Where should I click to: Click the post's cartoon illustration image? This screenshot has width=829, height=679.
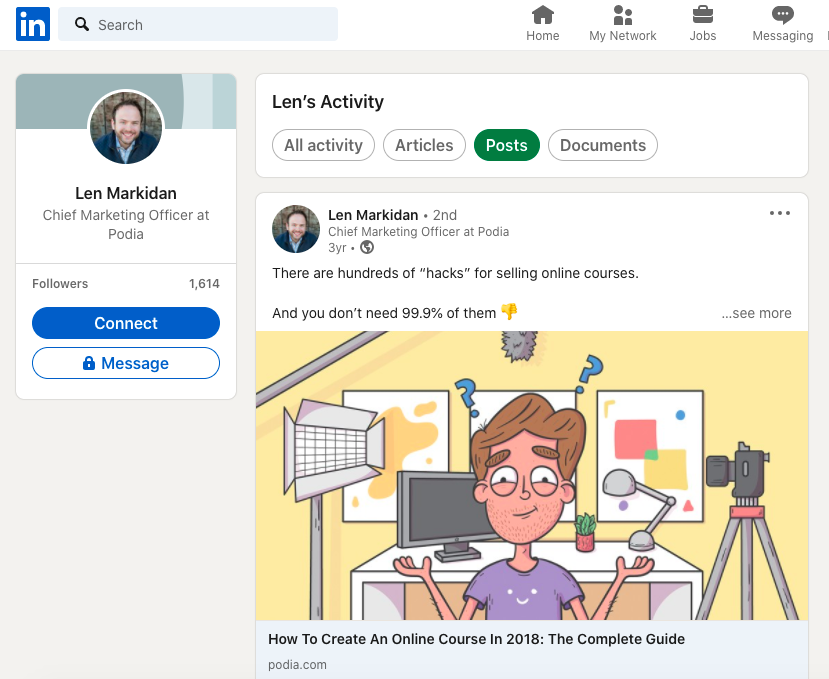tap(531, 475)
